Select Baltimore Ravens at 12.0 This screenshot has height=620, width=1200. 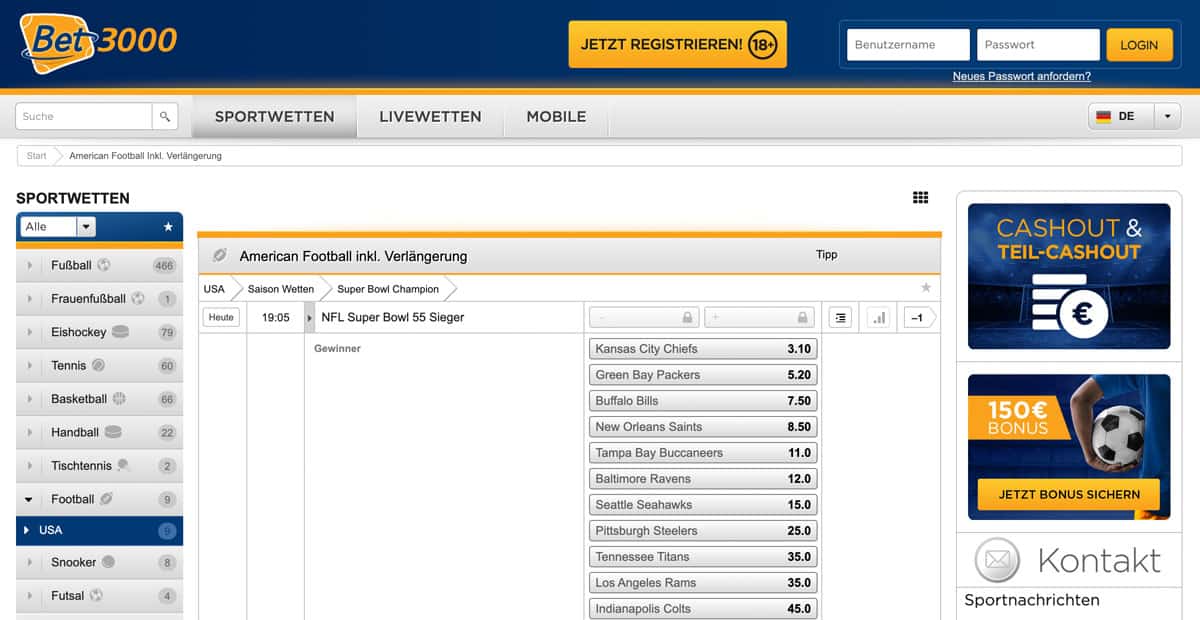702,479
